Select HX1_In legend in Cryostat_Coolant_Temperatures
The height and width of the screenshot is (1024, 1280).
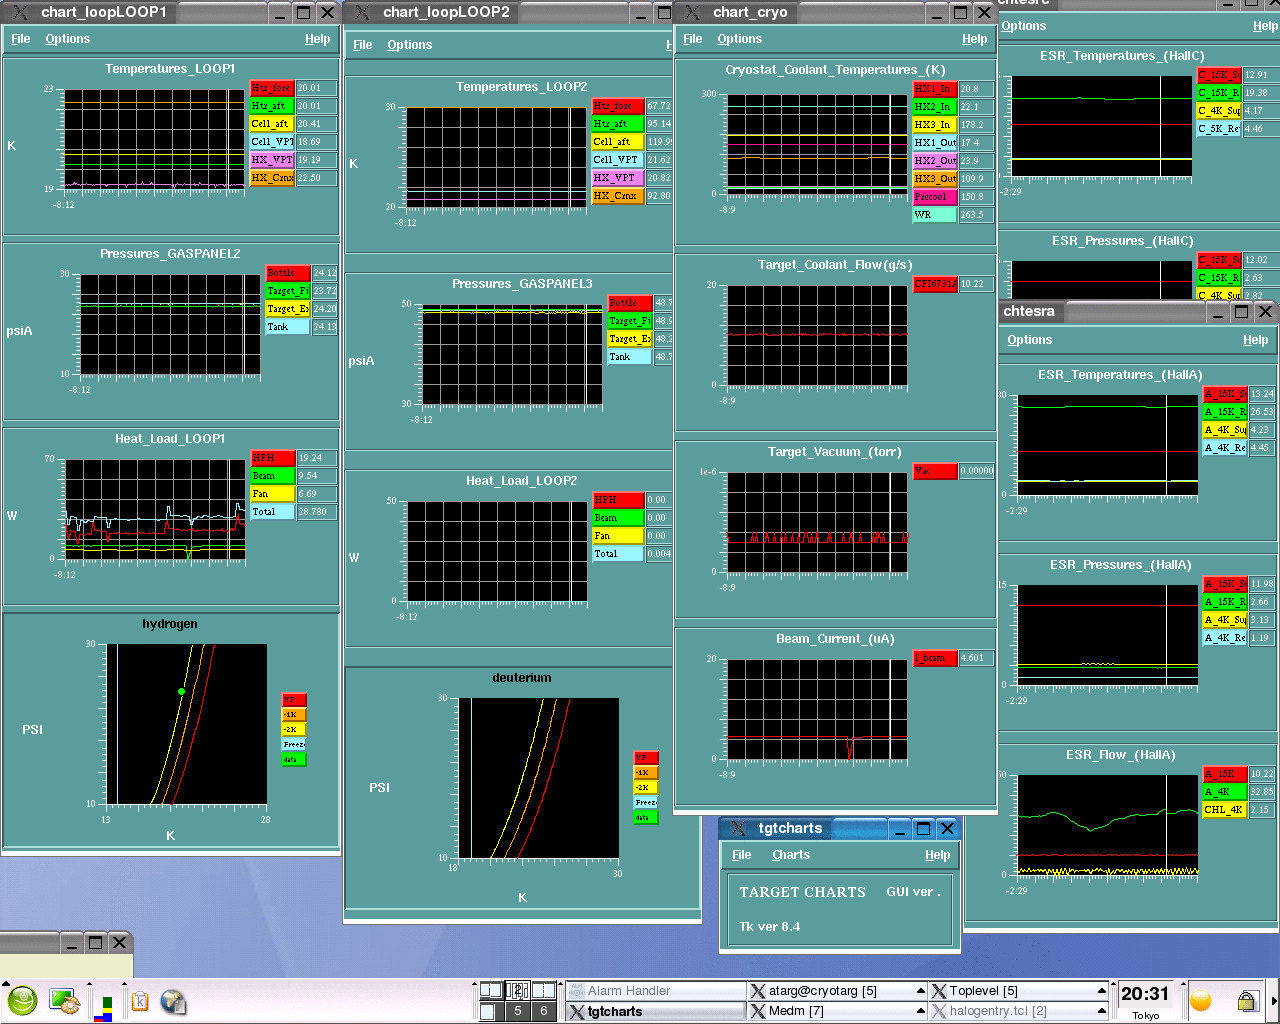[x=934, y=89]
